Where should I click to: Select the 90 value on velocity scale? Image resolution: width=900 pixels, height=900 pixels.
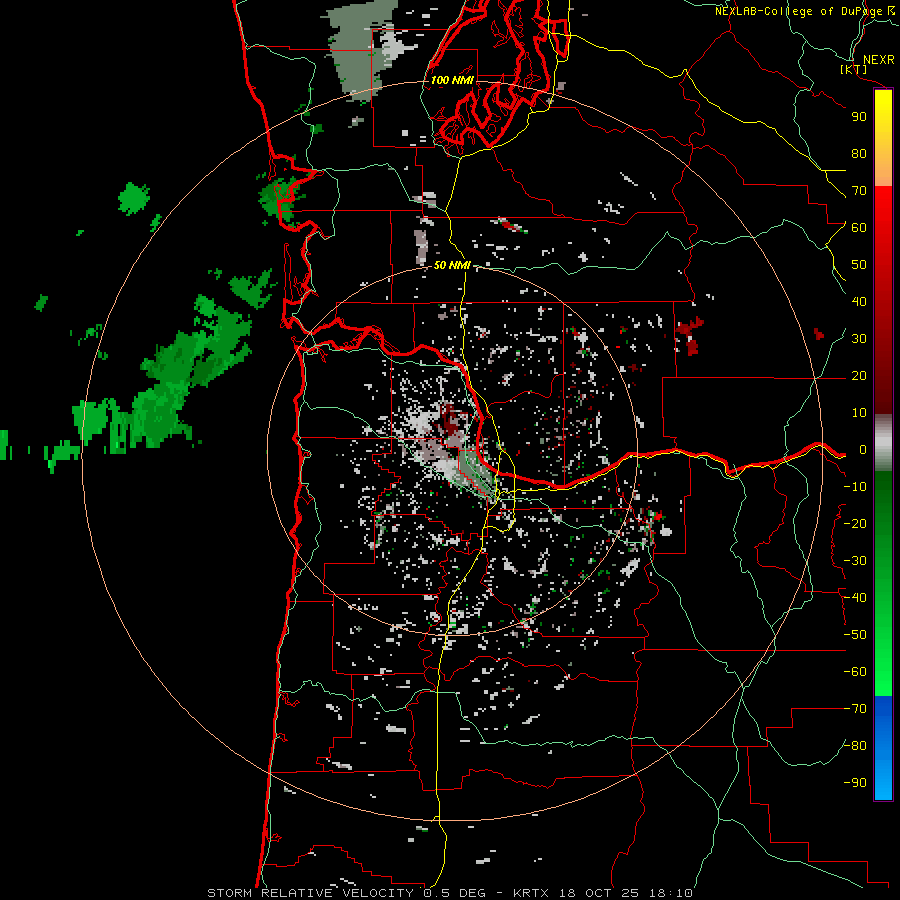pyautogui.click(x=859, y=117)
